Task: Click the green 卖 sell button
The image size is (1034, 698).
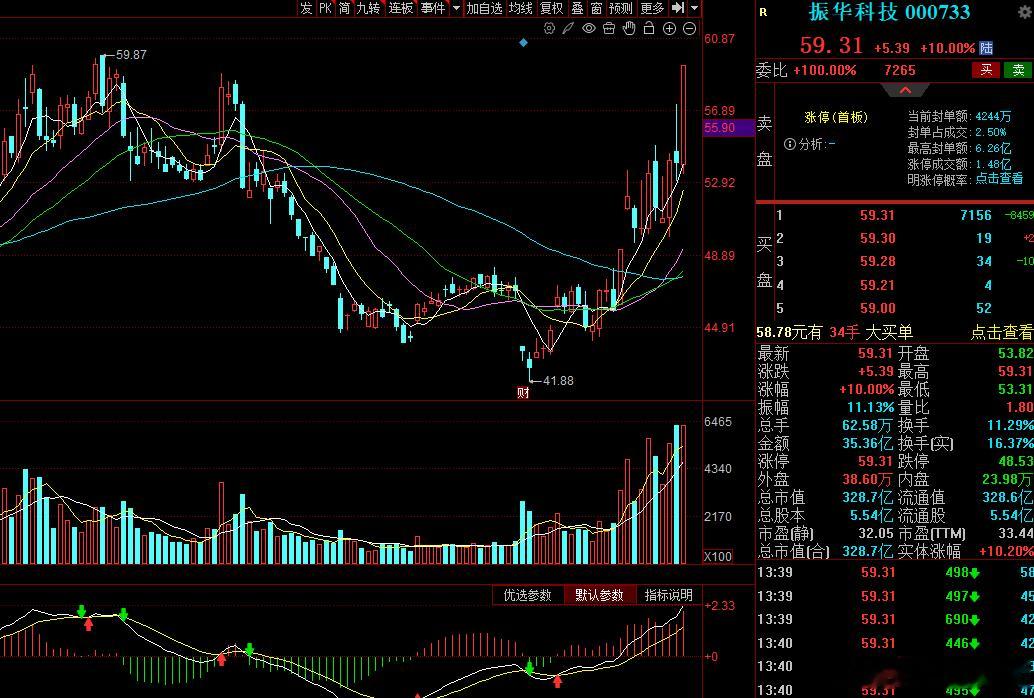Action: pos(1018,70)
